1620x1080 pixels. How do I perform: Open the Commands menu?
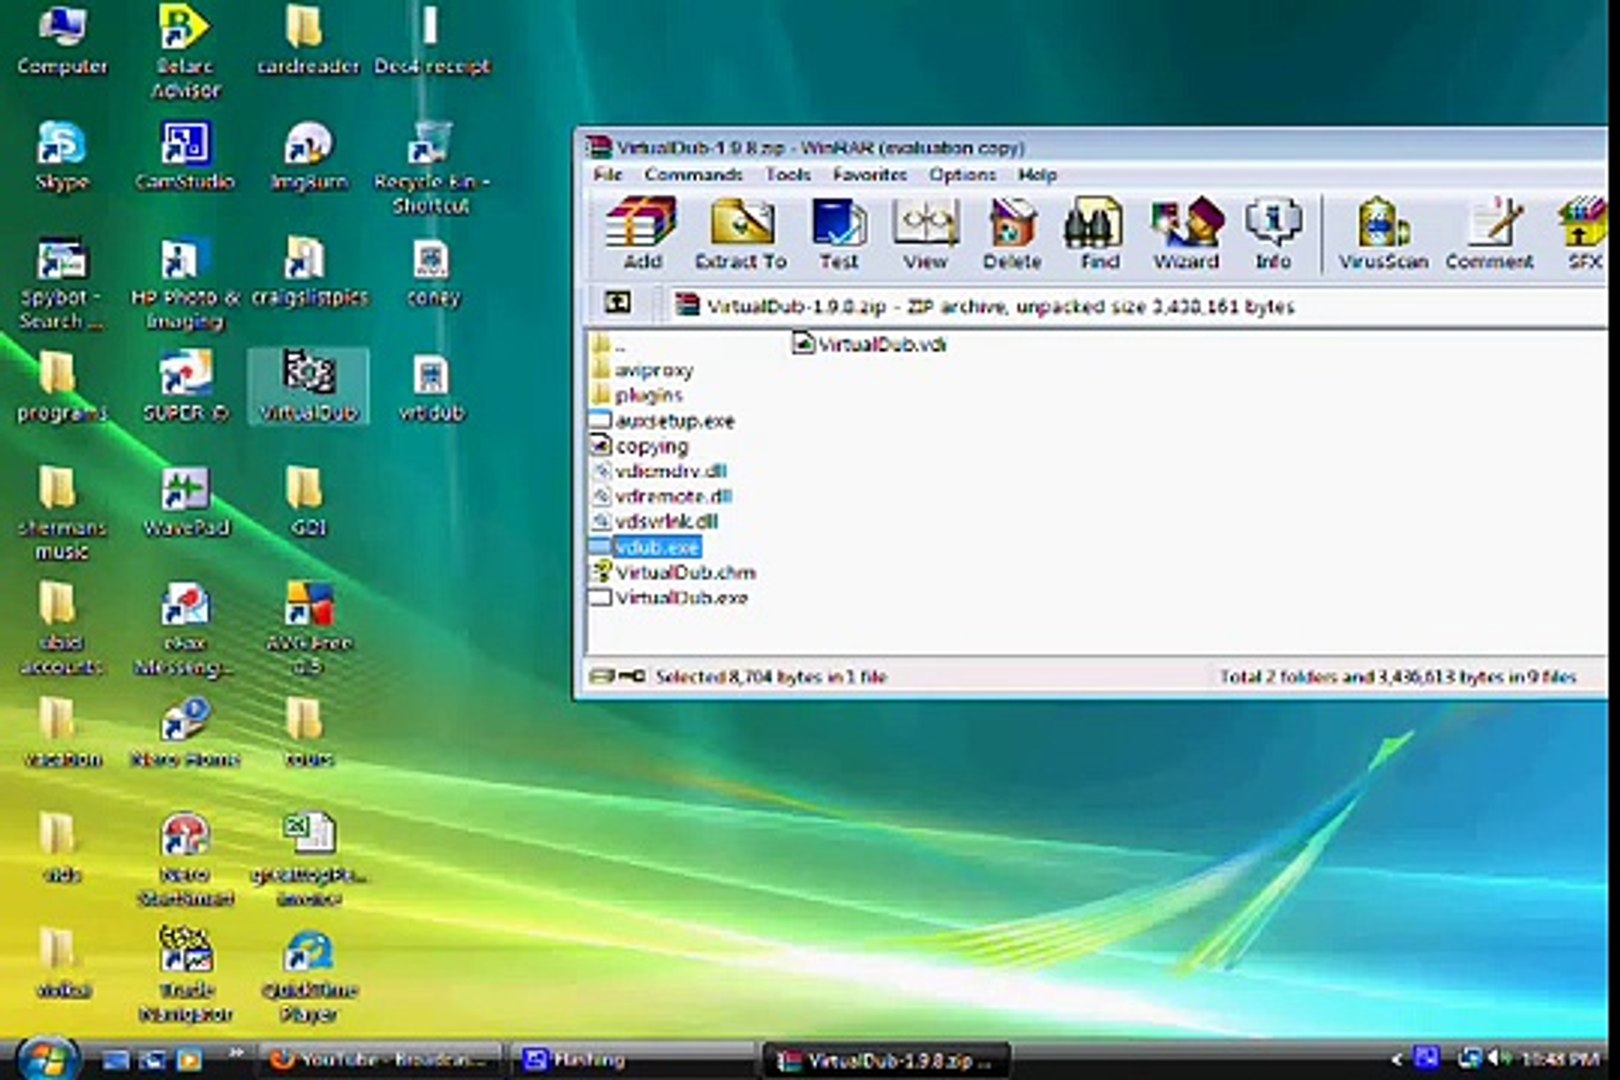coord(693,175)
